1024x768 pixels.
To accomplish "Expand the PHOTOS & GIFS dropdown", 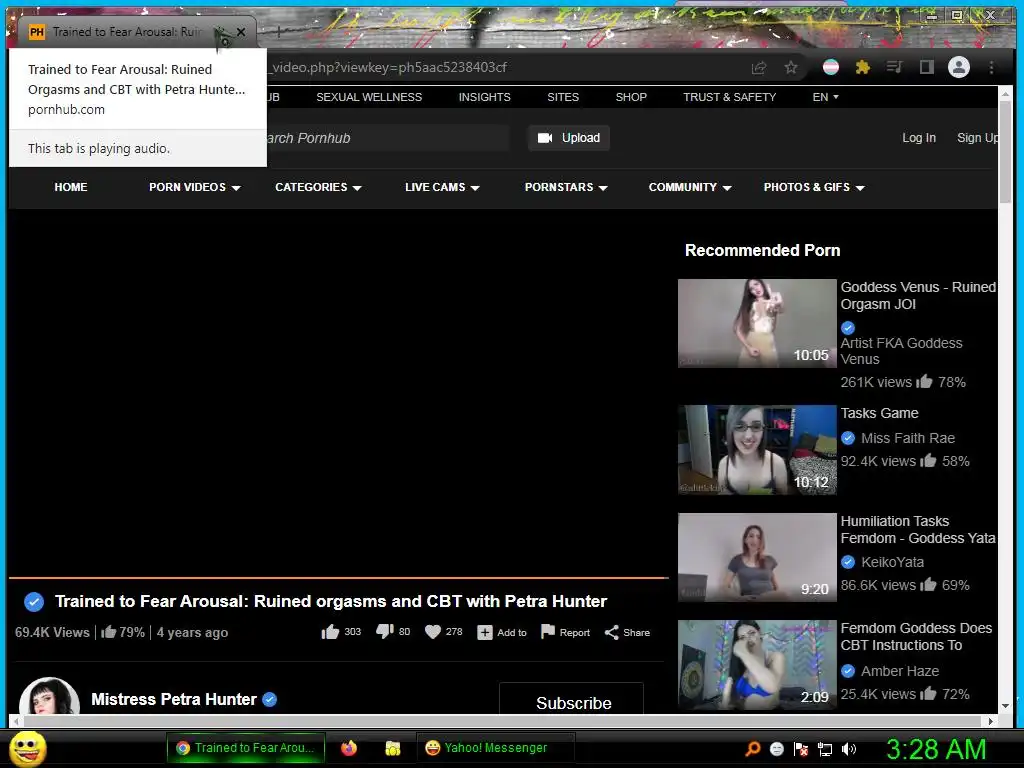I will pos(814,187).
